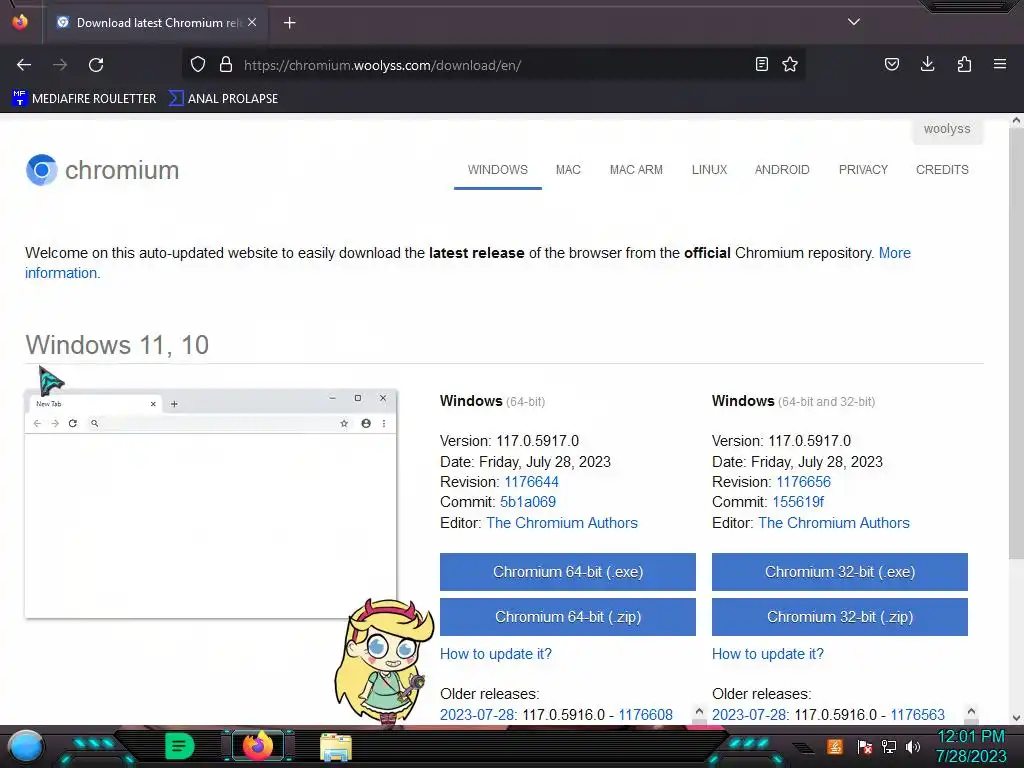Go back to the previous page
The width and height of the screenshot is (1024, 768).
tap(24, 65)
